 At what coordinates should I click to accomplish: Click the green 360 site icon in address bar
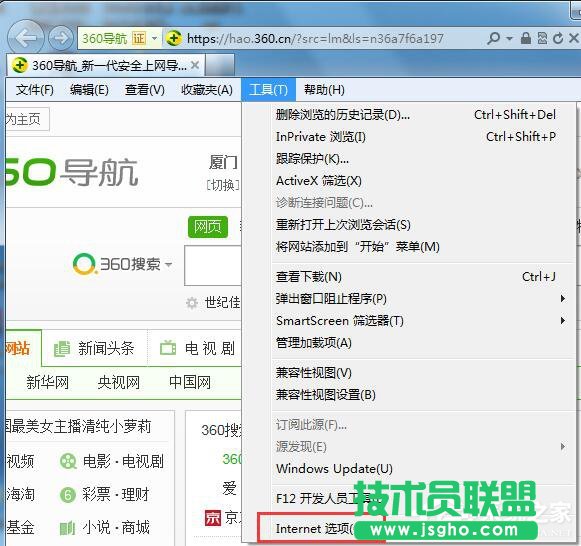click(173, 38)
